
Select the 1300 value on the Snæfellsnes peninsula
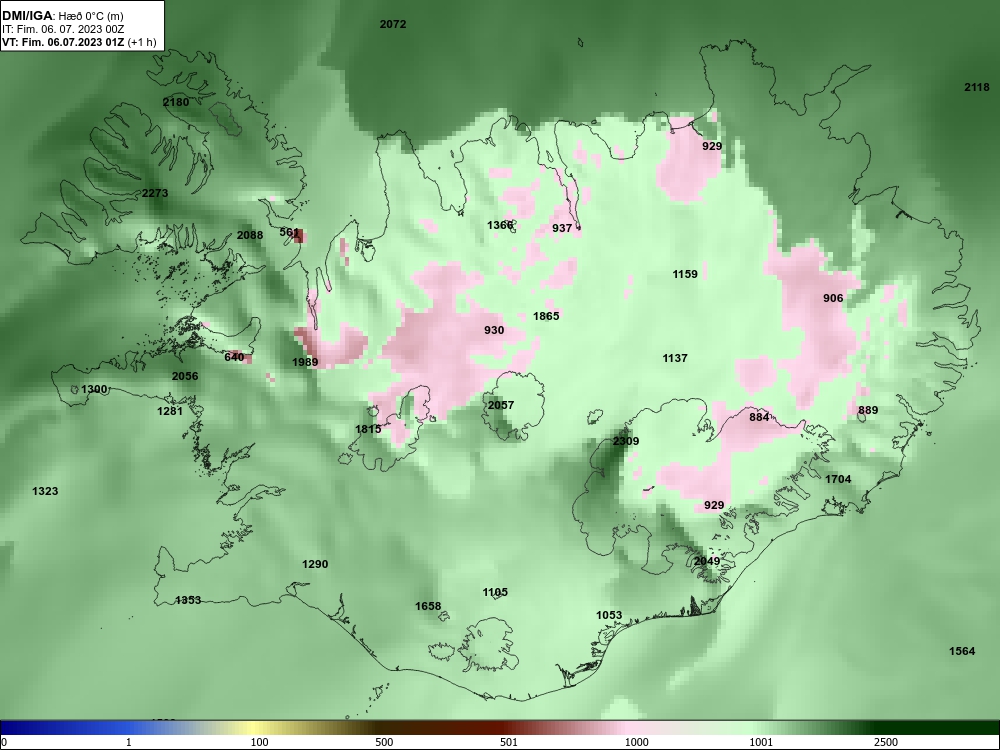(x=94, y=389)
